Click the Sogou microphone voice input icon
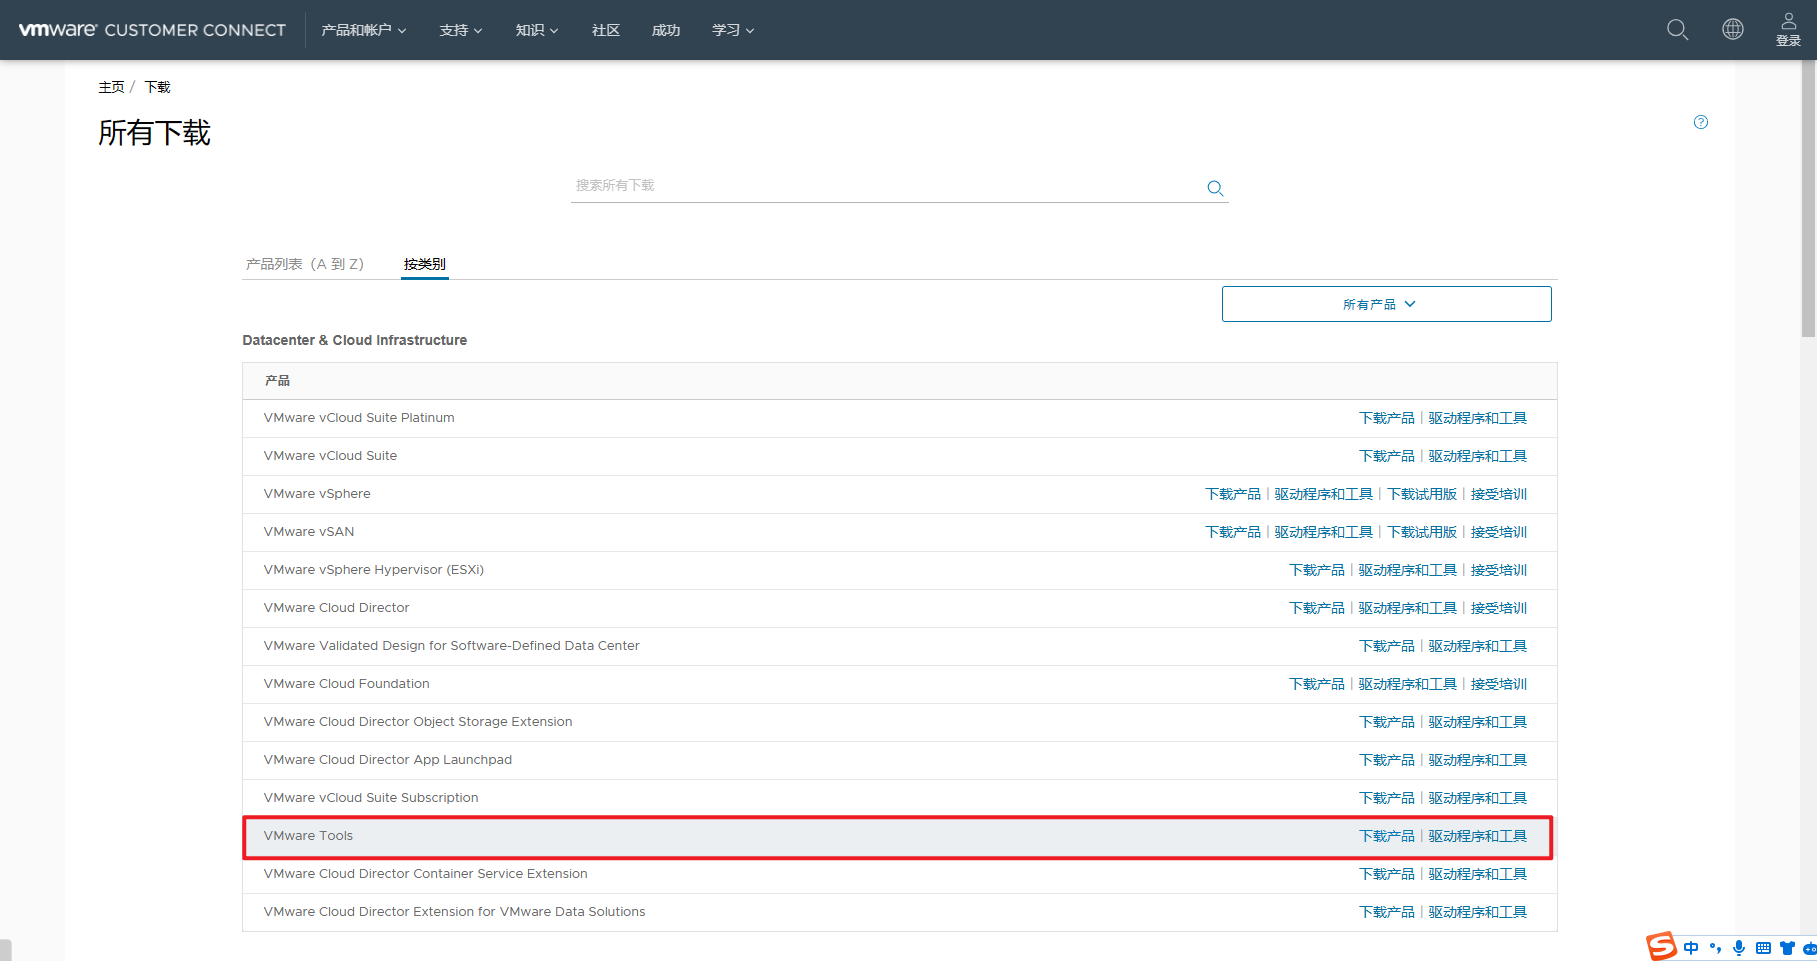Viewport: 1817px width, 961px height. [x=1739, y=948]
